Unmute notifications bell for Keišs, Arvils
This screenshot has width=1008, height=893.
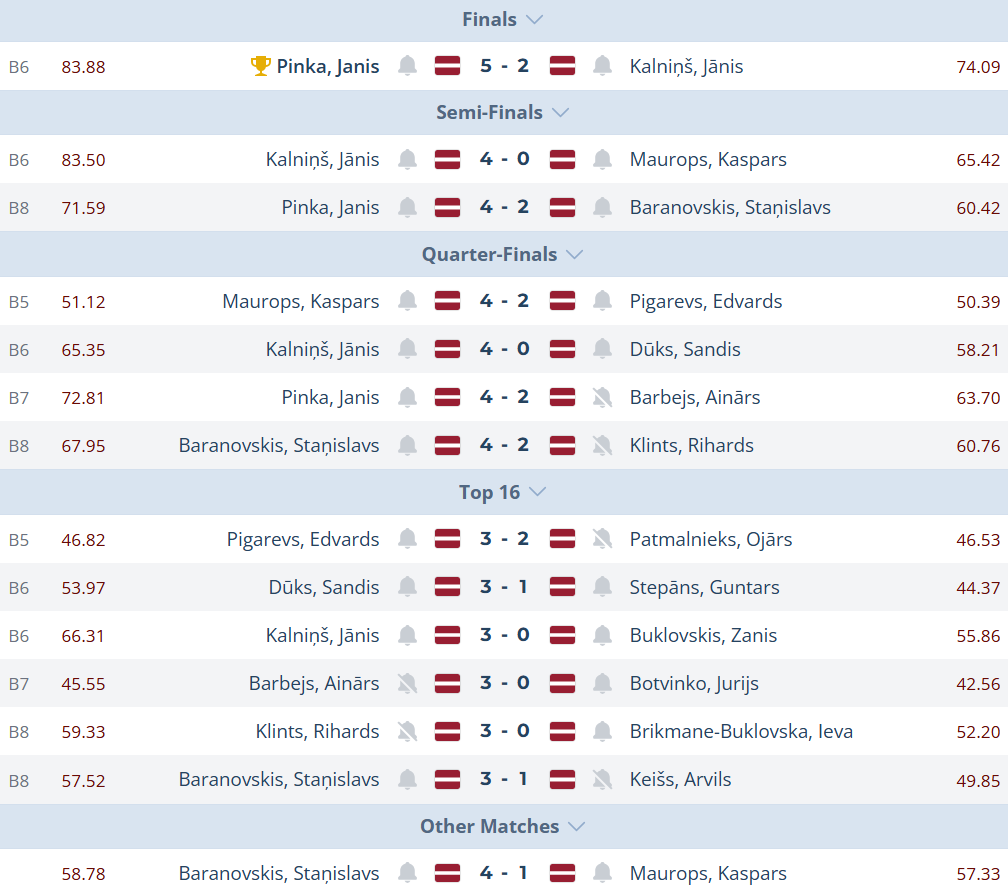pyautogui.click(x=602, y=779)
